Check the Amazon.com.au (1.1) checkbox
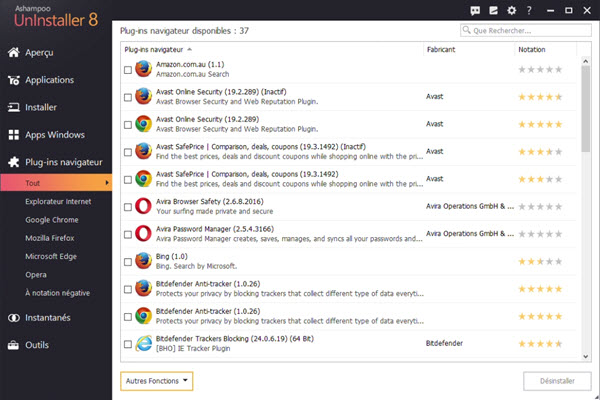The width and height of the screenshot is (600, 400). pyautogui.click(x=128, y=70)
